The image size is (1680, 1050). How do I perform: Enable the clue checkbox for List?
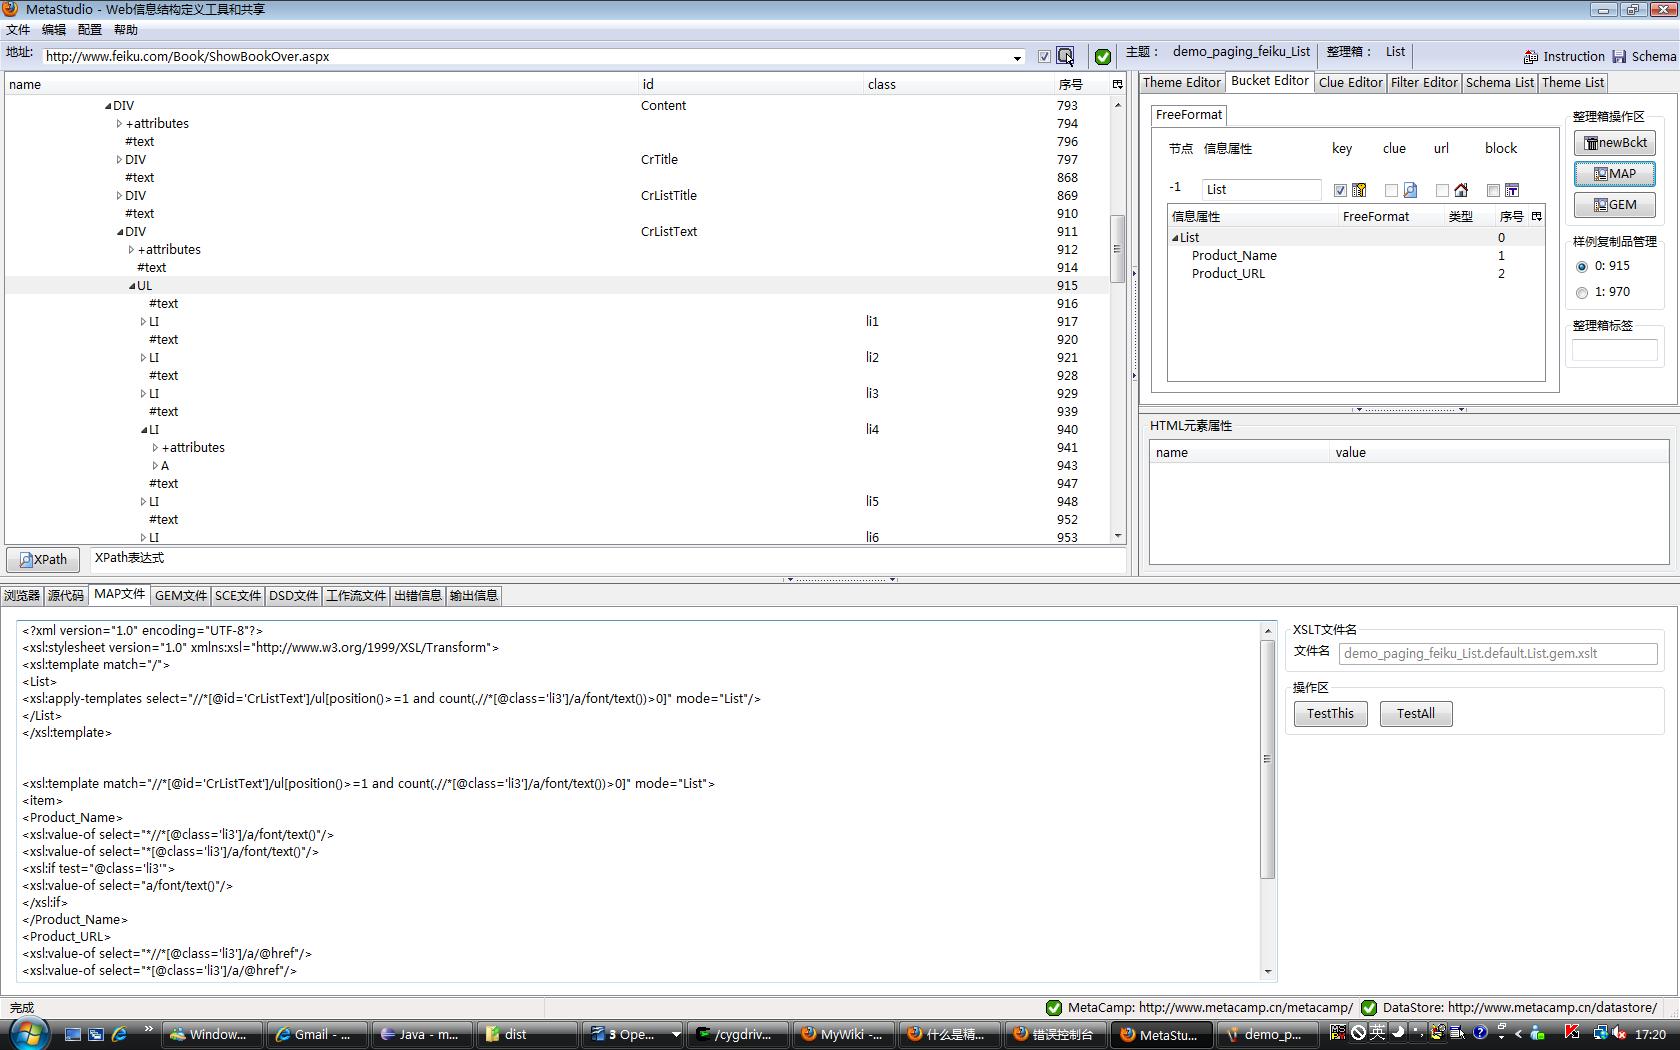[x=1391, y=190]
